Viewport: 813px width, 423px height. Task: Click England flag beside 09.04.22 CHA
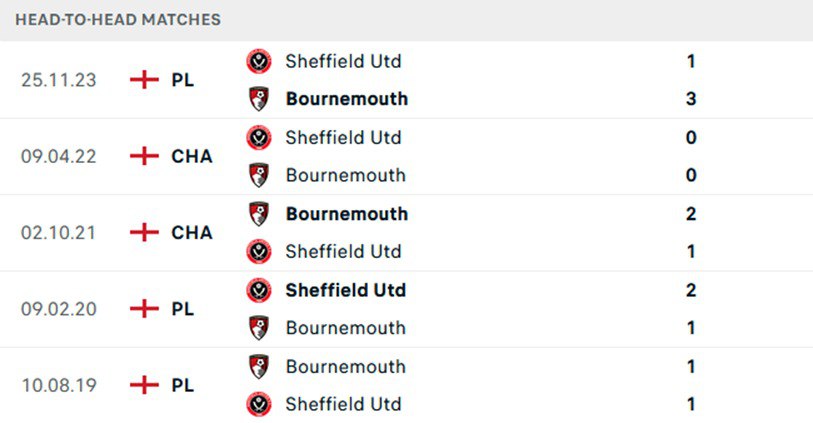click(145, 156)
